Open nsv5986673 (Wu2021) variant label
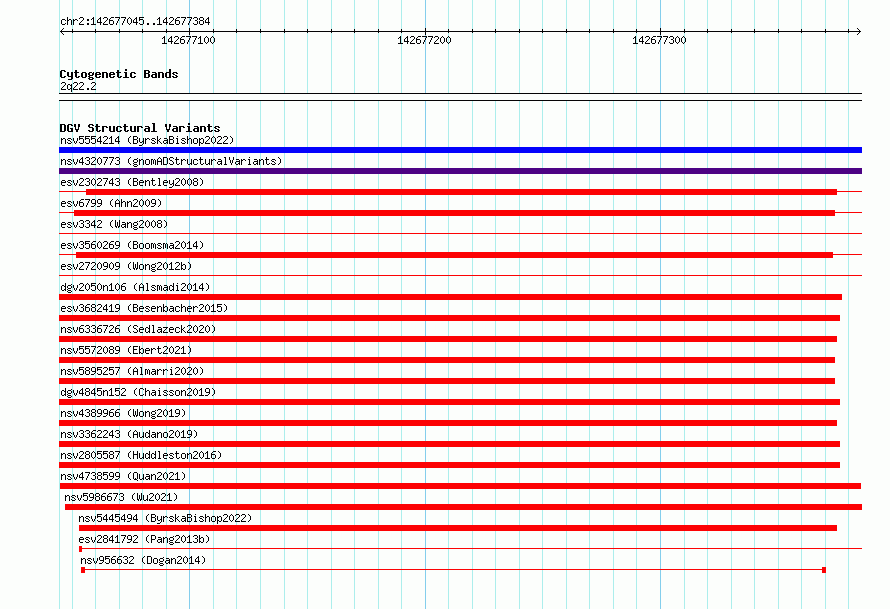The image size is (890, 609). click(121, 497)
